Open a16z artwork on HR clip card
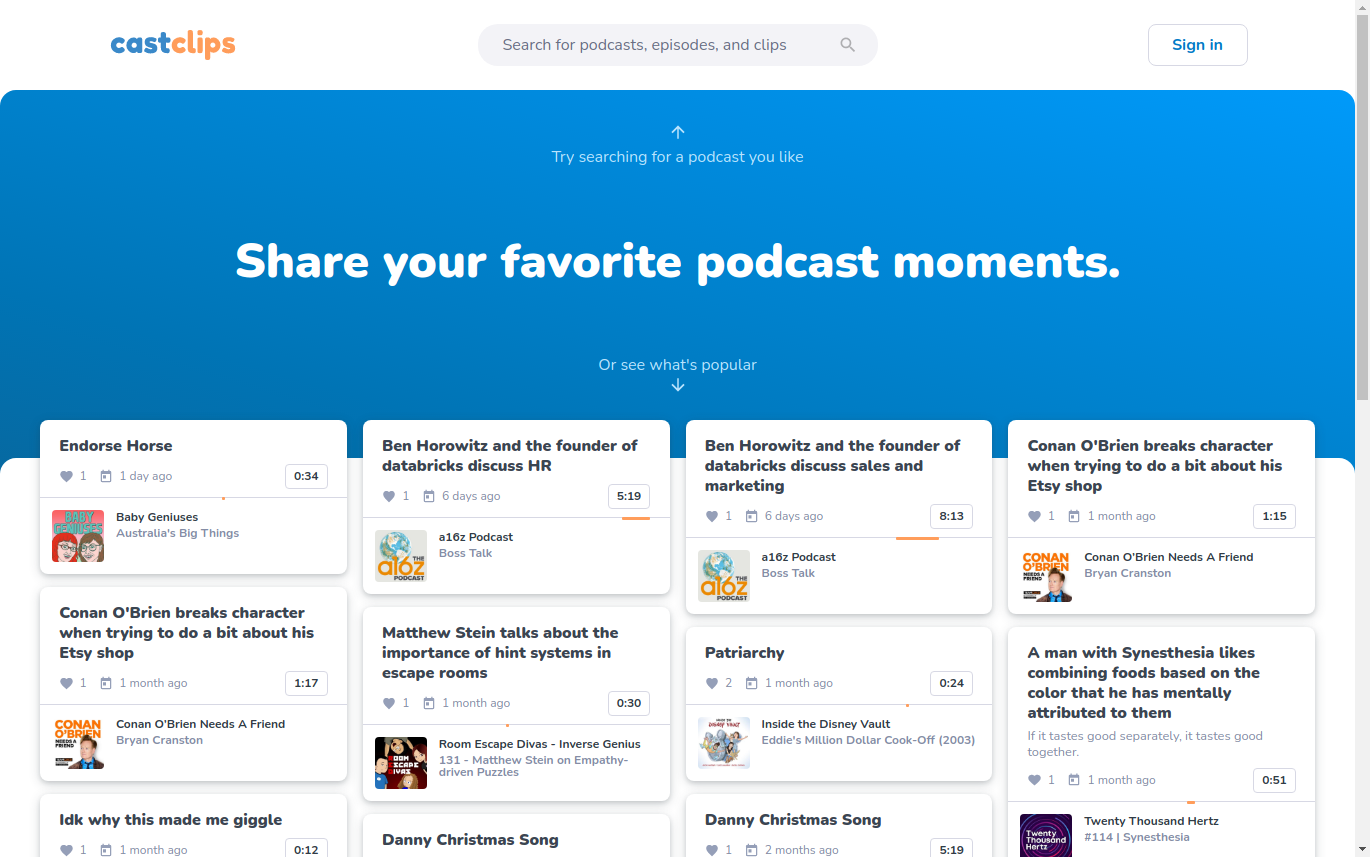The width and height of the screenshot is (1370, 857). click(x=401, y=556)
